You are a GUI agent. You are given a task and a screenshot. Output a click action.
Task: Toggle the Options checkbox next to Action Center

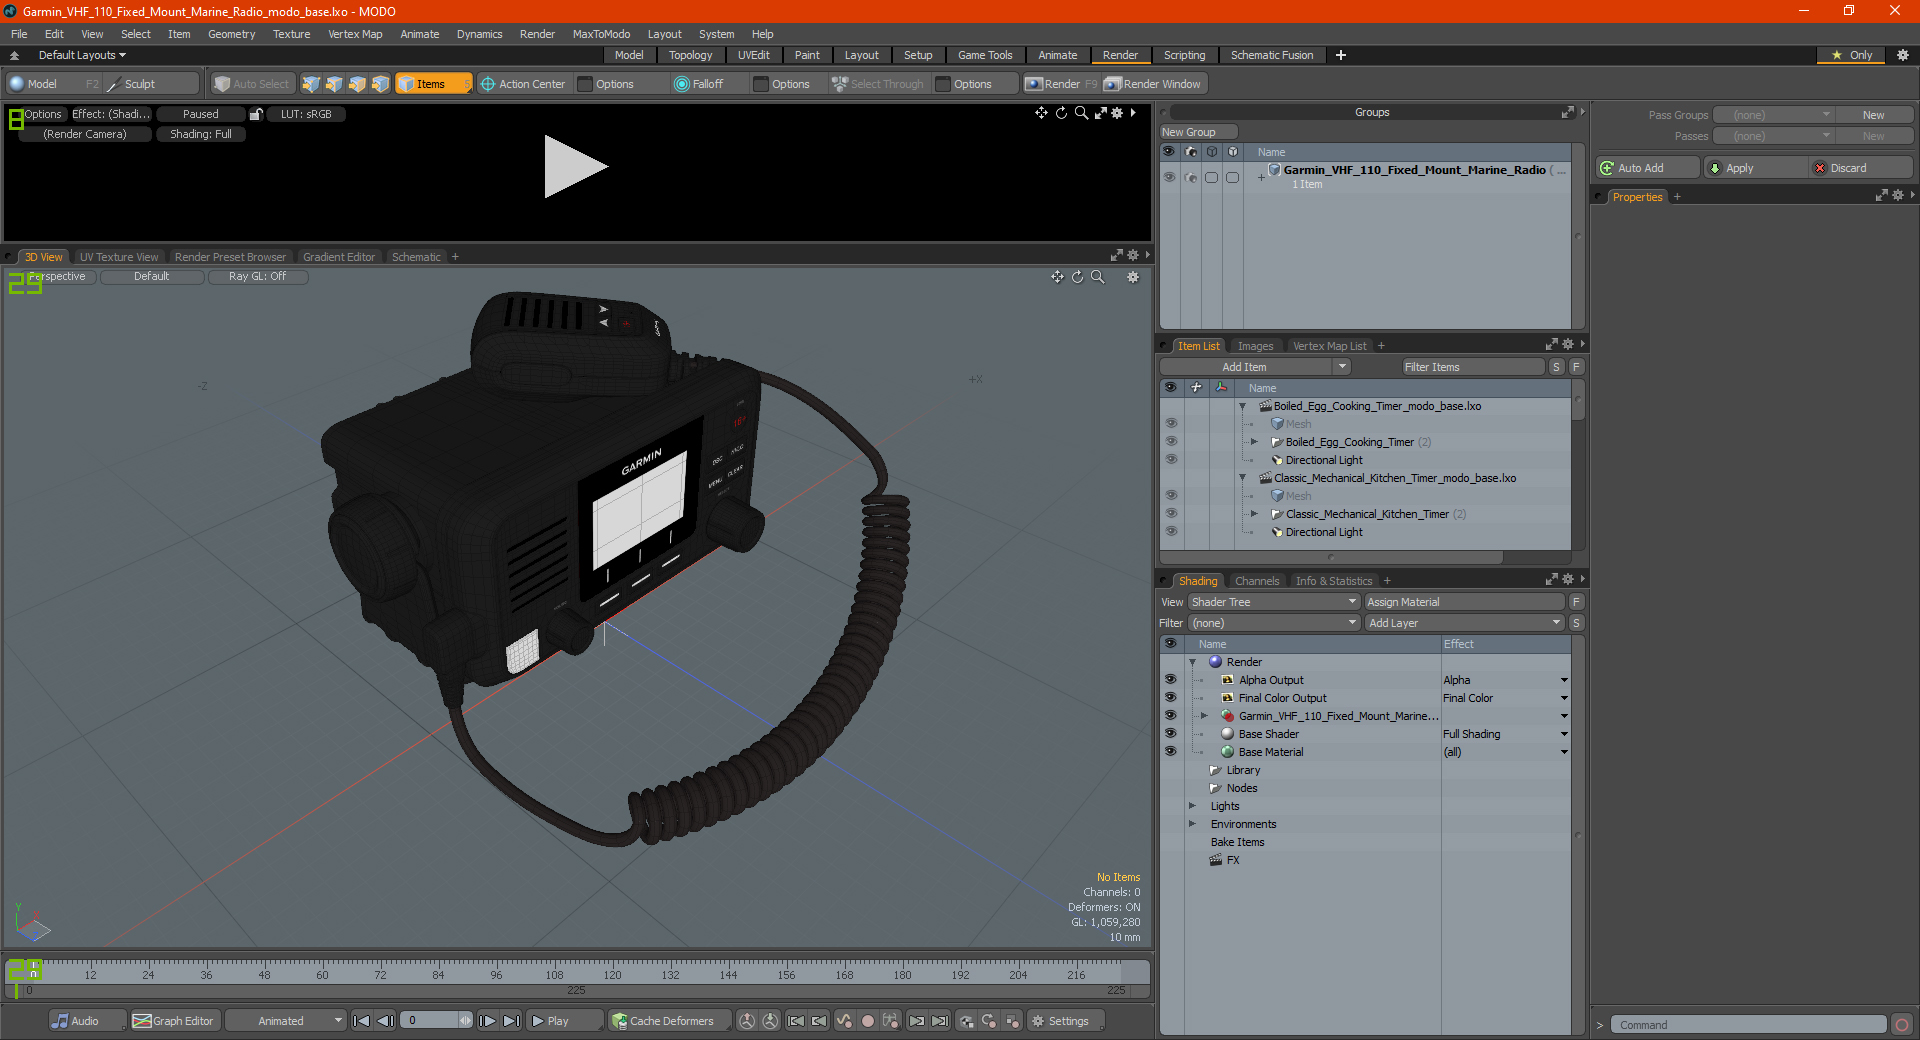tap(586, 84)
